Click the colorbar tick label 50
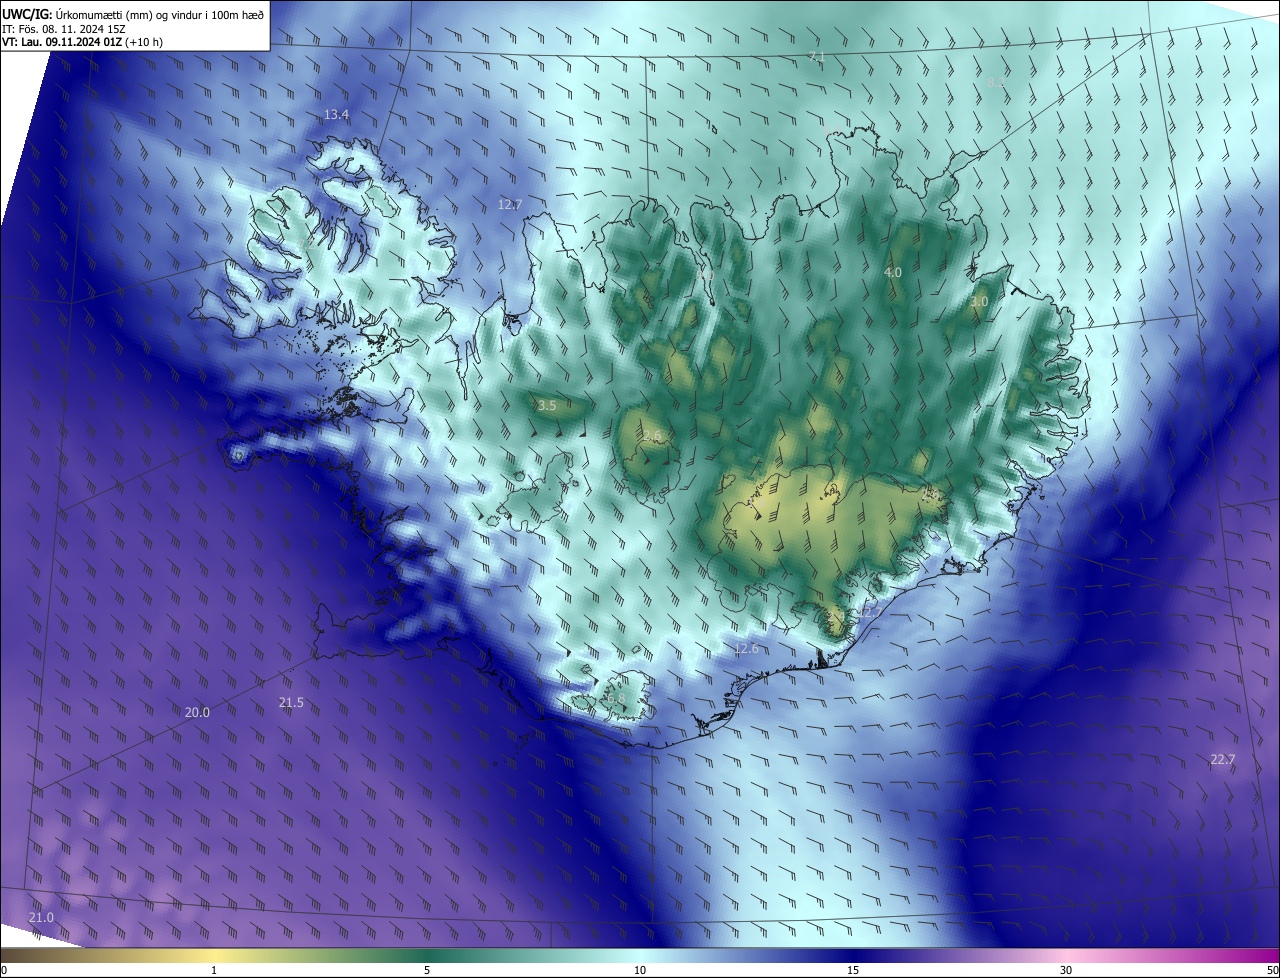1280x978 pixels. coord(1272,970)
